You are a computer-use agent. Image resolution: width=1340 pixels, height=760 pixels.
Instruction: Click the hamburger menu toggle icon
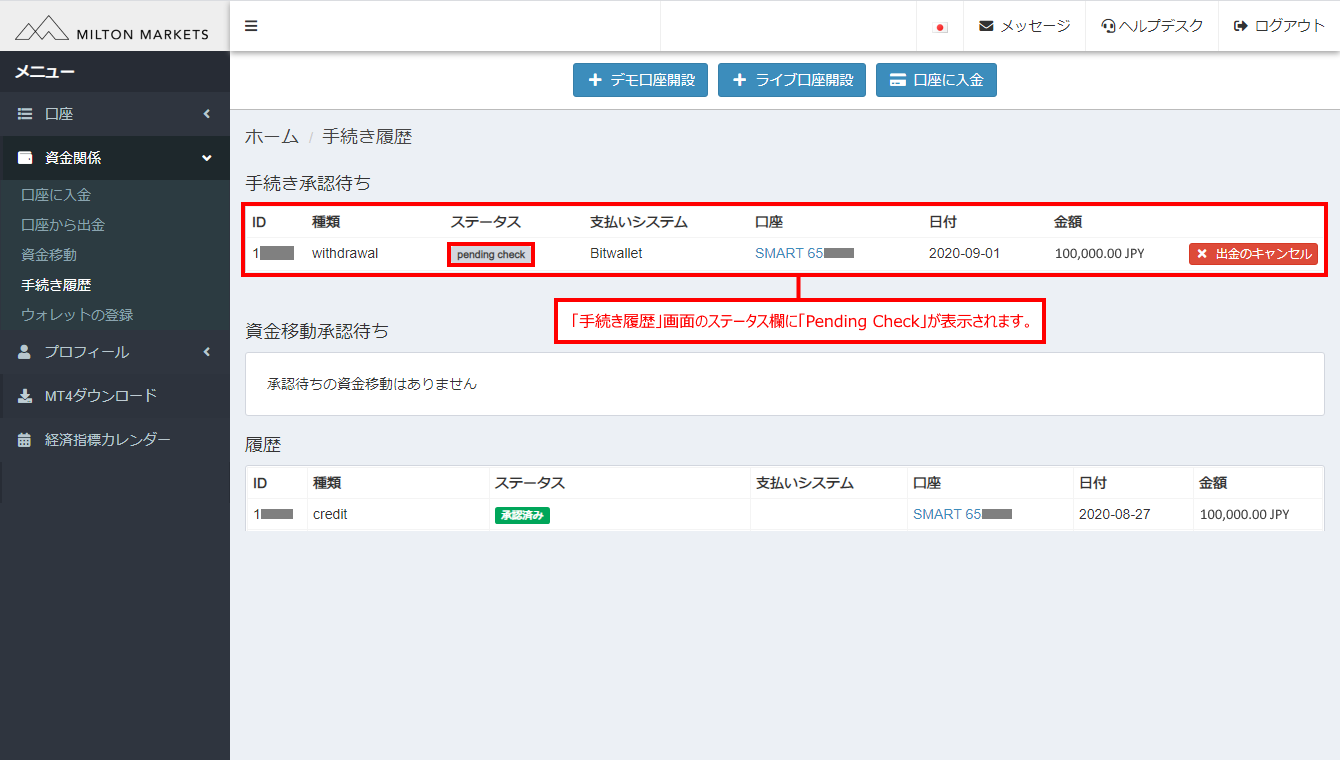point(251,26)
